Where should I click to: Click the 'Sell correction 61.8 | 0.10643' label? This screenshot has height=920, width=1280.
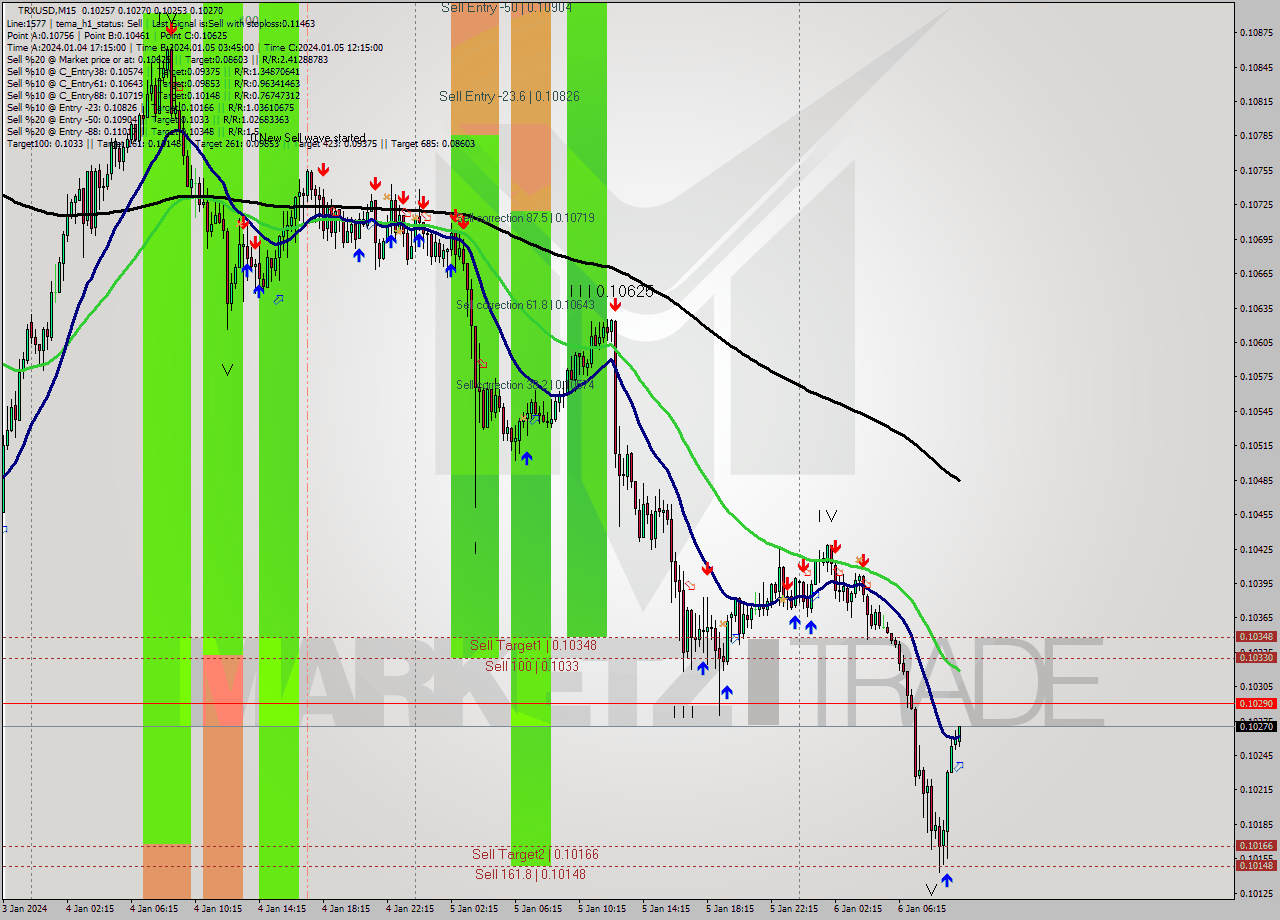click(525, 304)
